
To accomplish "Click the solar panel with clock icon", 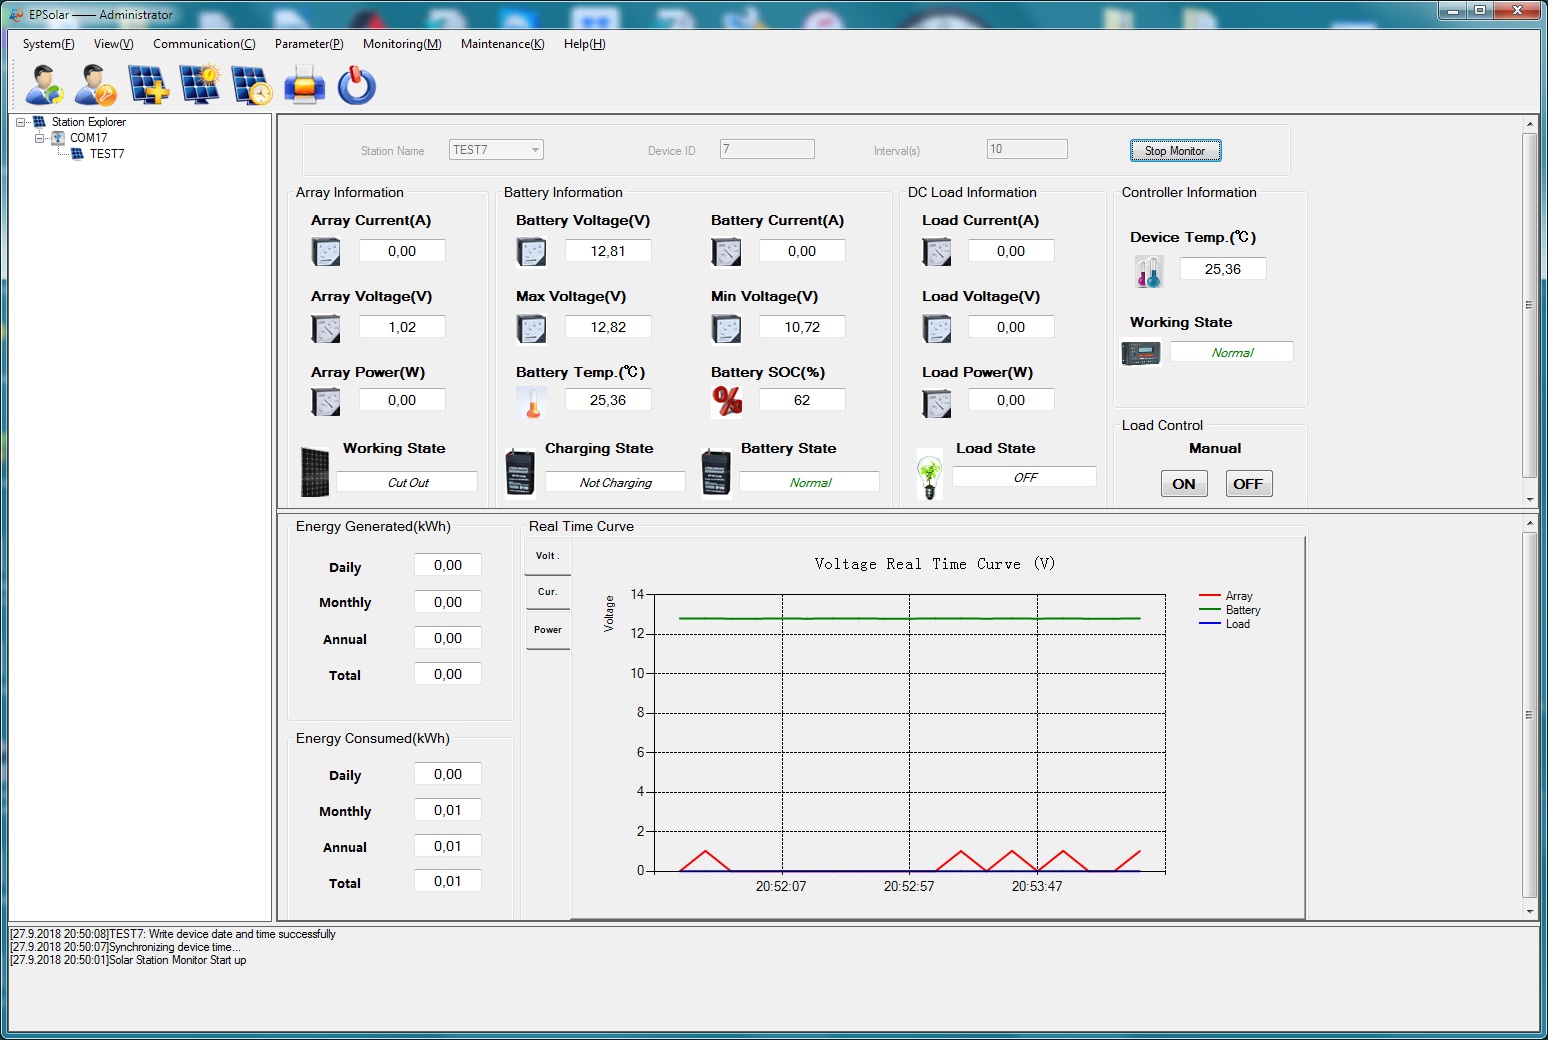I will pos(252,85).
